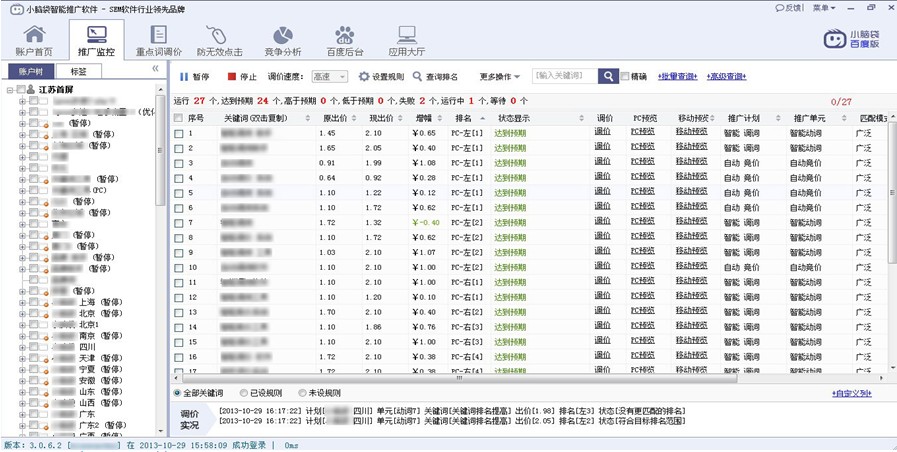
Task: Click the 输入关键词 search field
Action: (x=564, y=77)
